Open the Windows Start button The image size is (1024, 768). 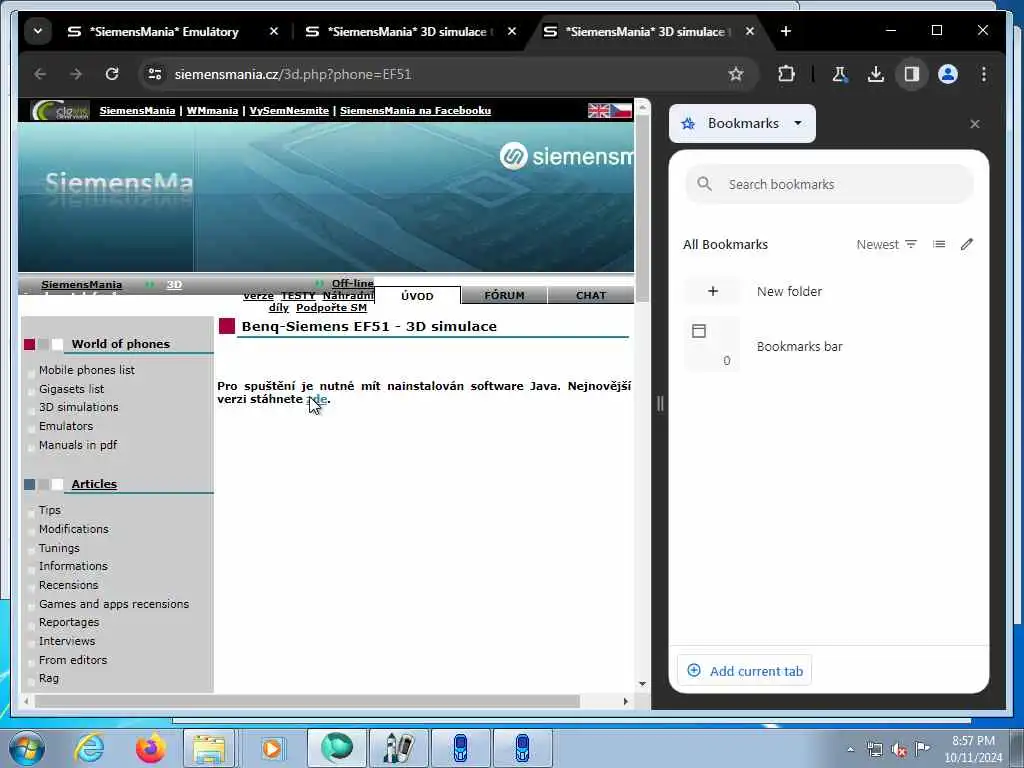26,748
